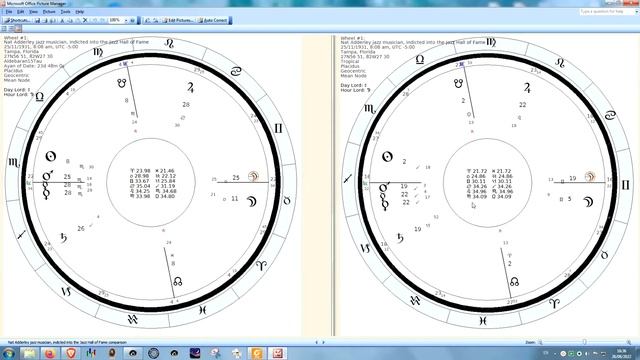The image size is (640, 360).
Task: Click the system clock in the taskbar
Action: (x=622, y=353)
